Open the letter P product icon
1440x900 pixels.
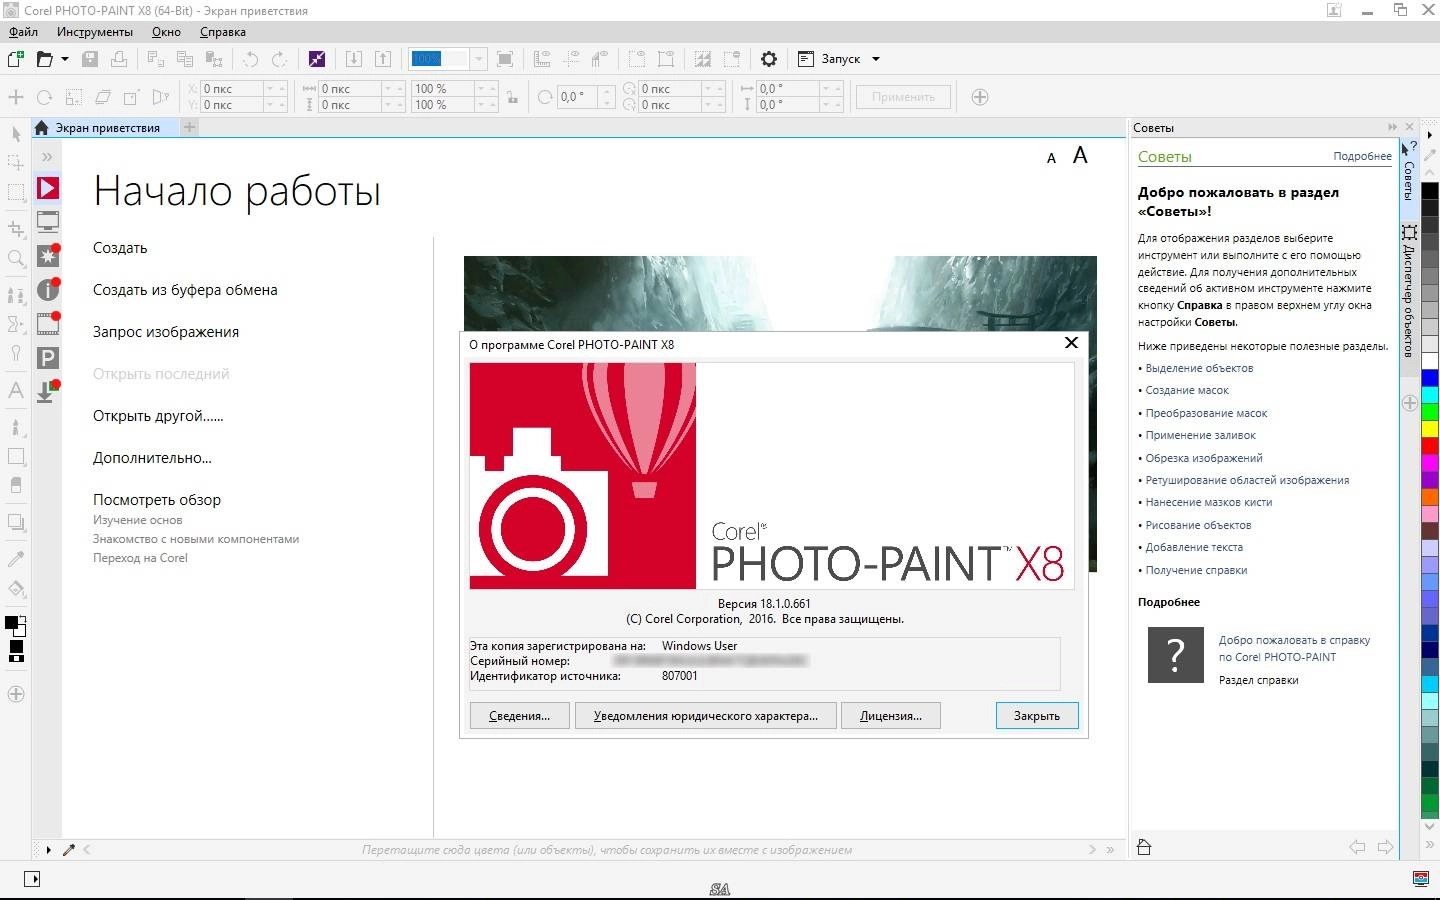tap(48, 358)
